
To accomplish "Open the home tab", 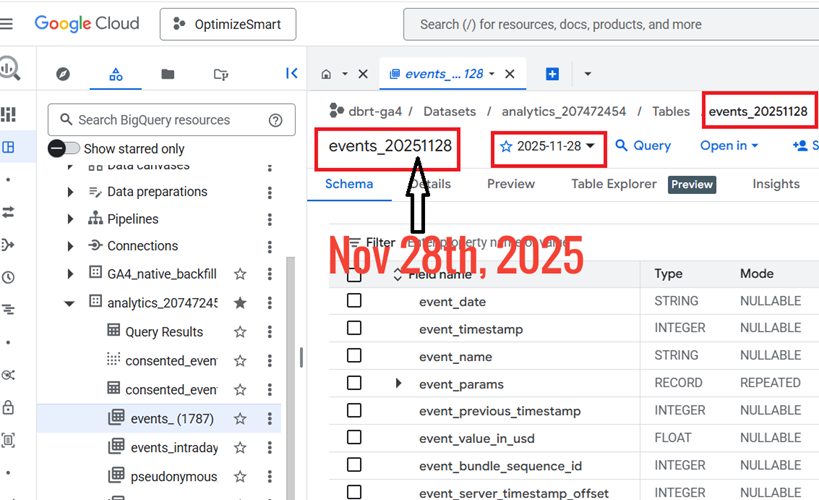I will click(326, 74).
